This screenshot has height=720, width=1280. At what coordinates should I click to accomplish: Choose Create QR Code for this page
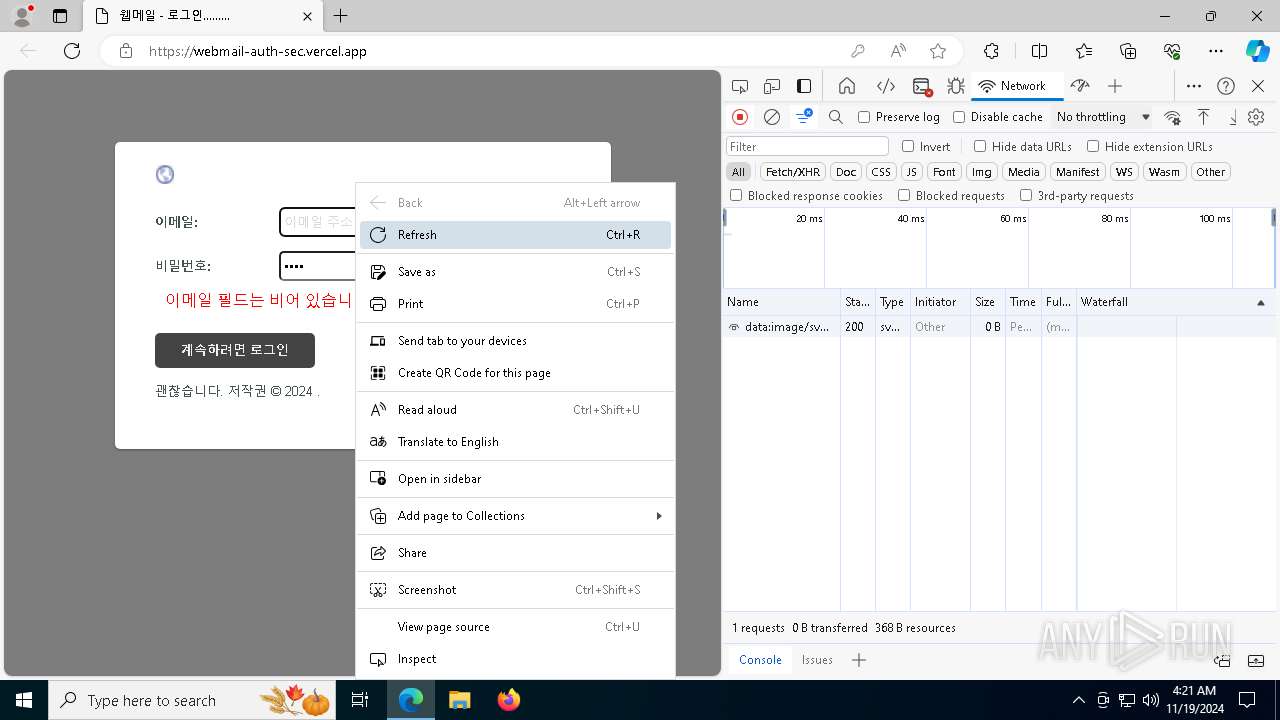pyautogui.click(x=515, y=373)
